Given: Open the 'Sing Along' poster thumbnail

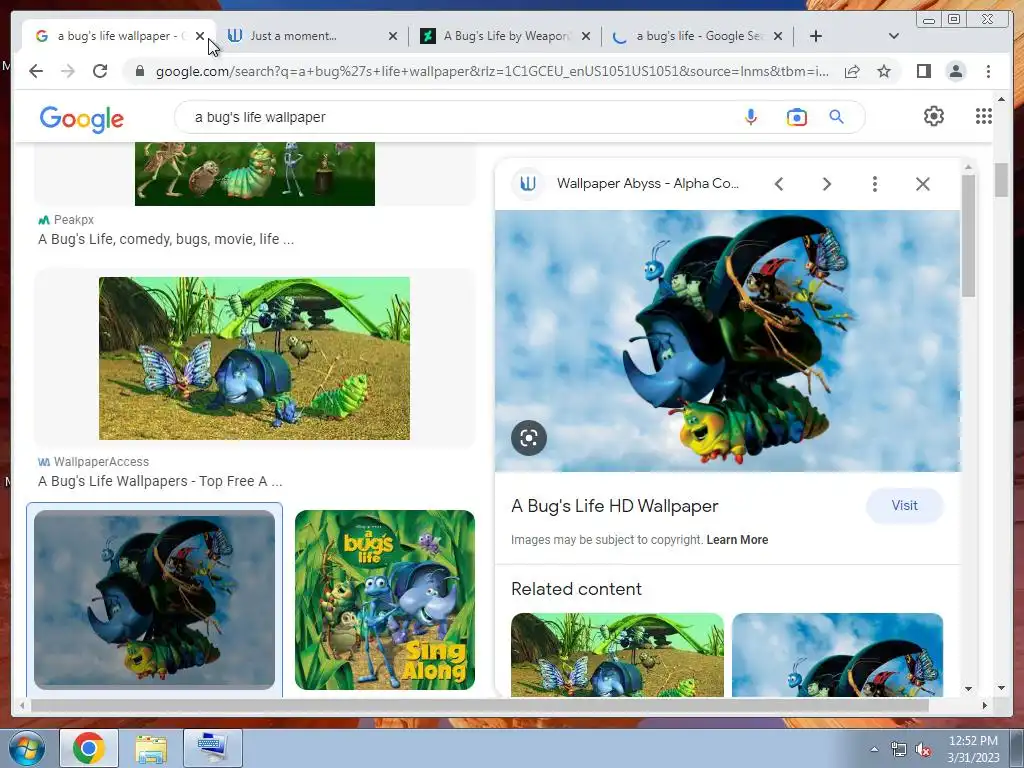Looking at the screenshot, I should point(385,600).
